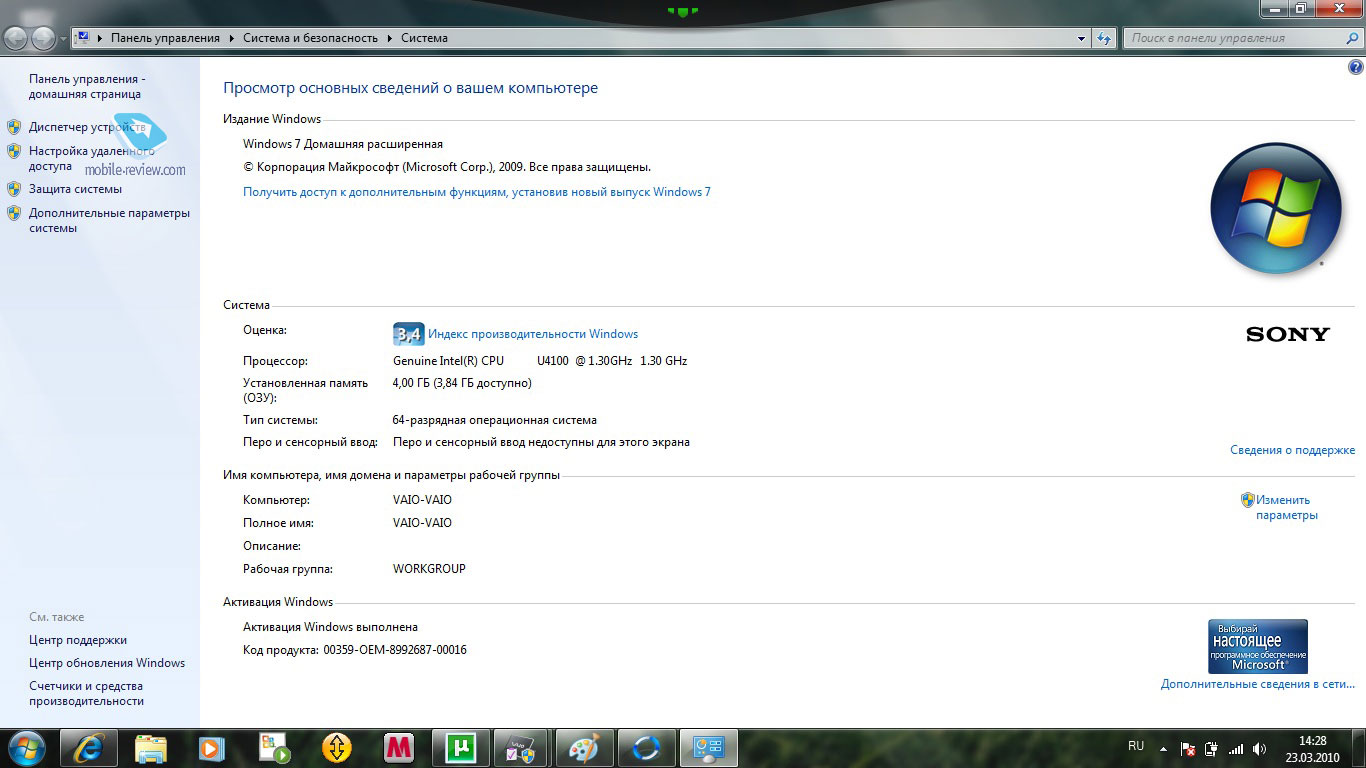Expand the address bar history dropdown

pyautogui.click(x=1082, y=38)
